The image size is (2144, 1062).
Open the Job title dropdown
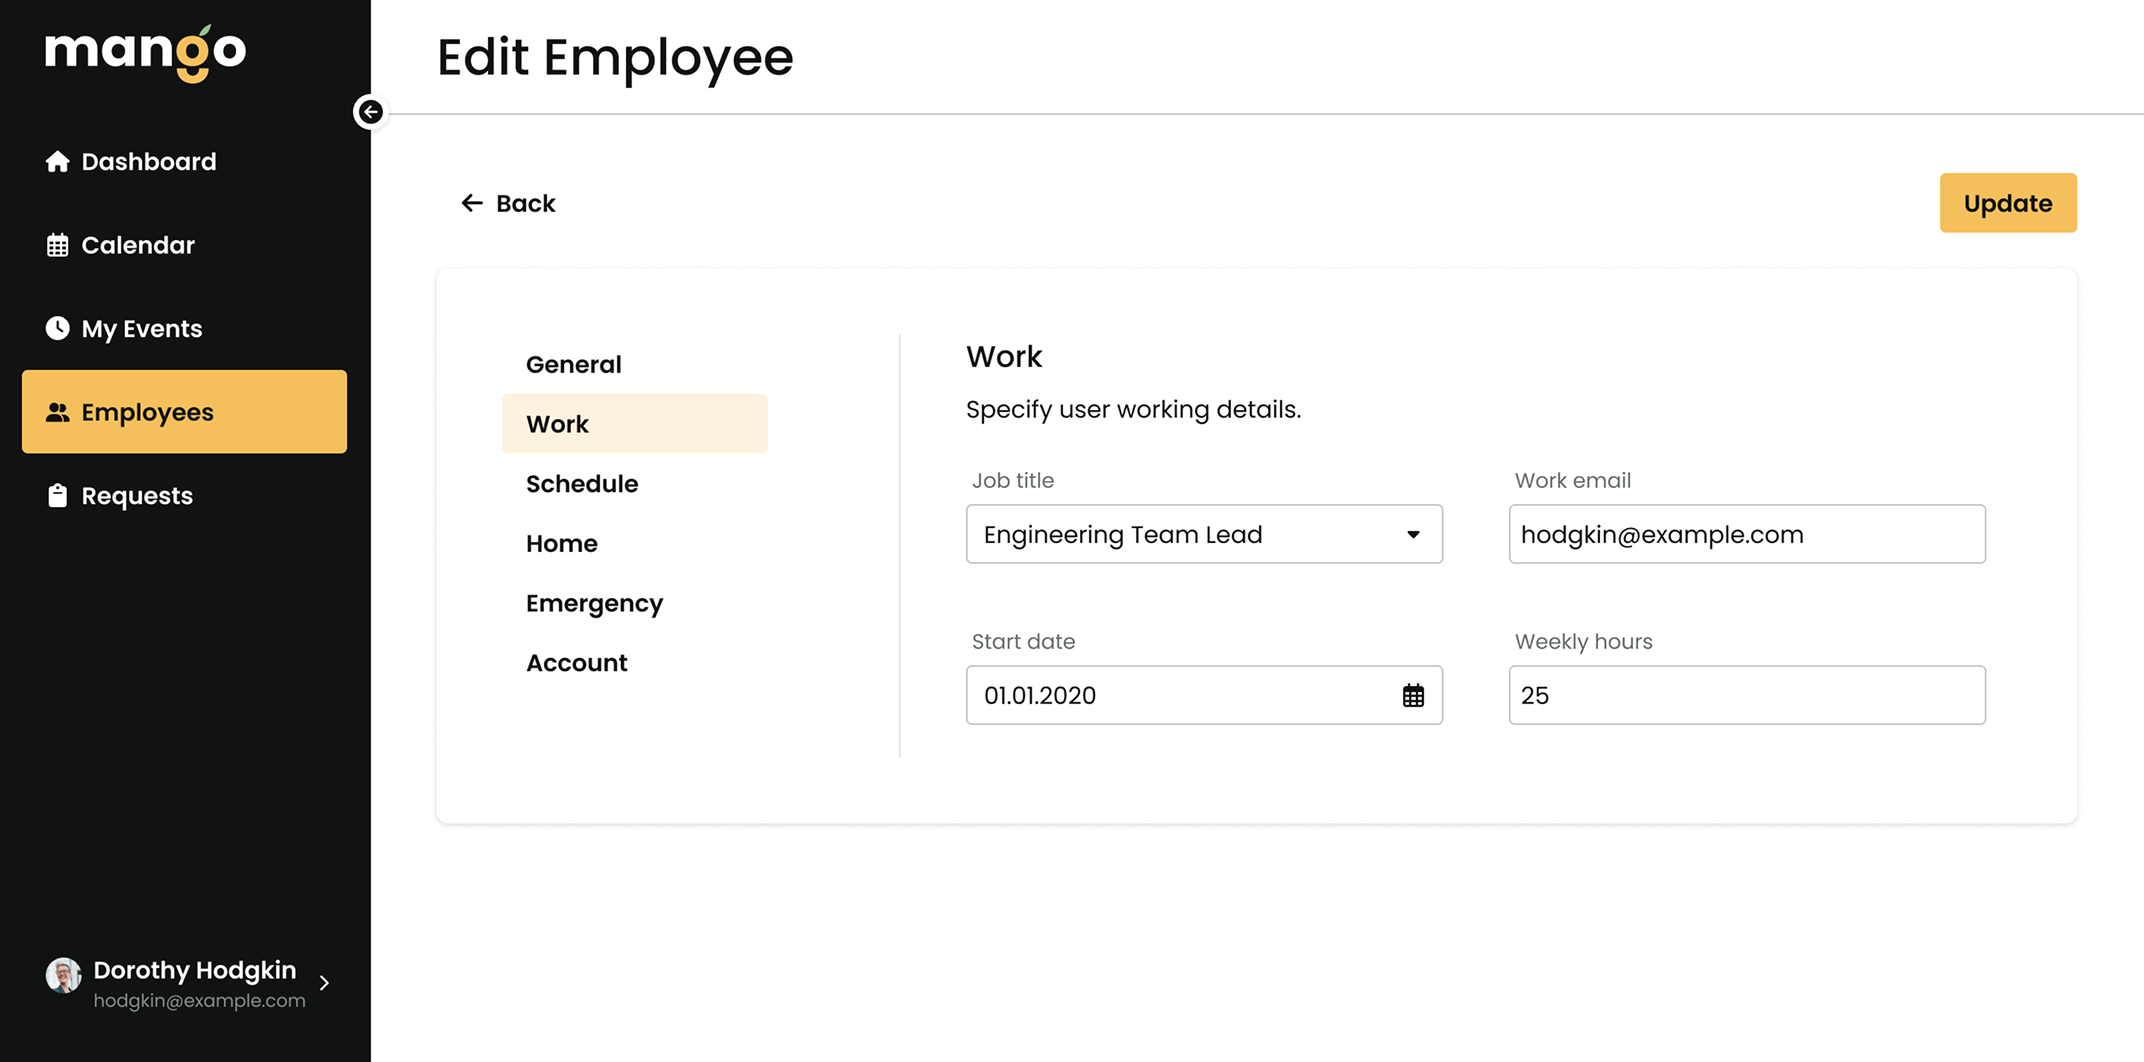pyautogui.click(x=1413, y=534)
